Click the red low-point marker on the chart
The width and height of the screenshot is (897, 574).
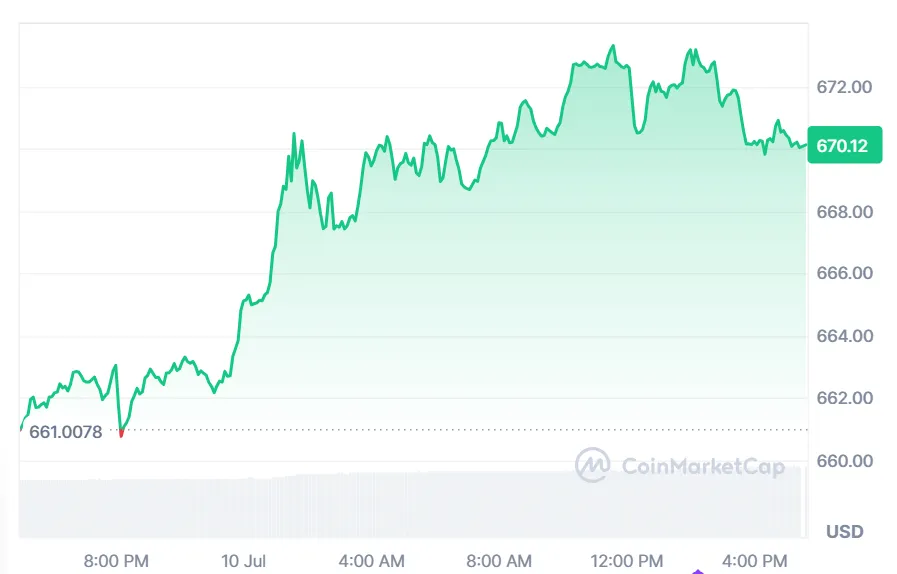[x=121, y=434]
